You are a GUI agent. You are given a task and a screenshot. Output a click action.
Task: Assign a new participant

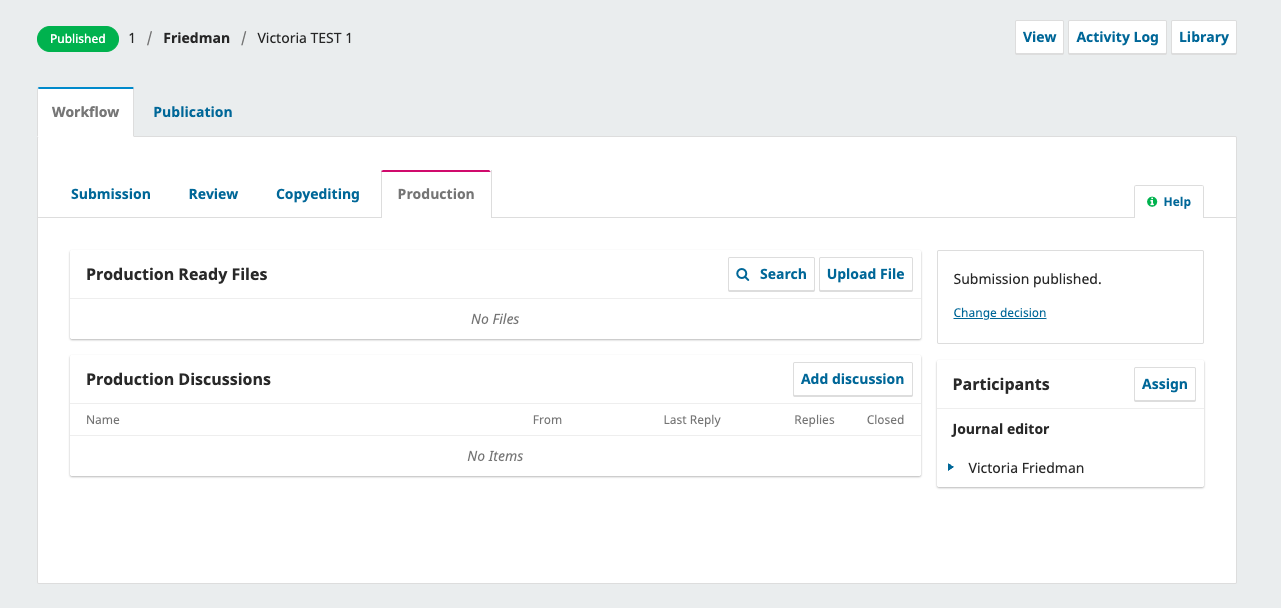tap(1164, 384)
